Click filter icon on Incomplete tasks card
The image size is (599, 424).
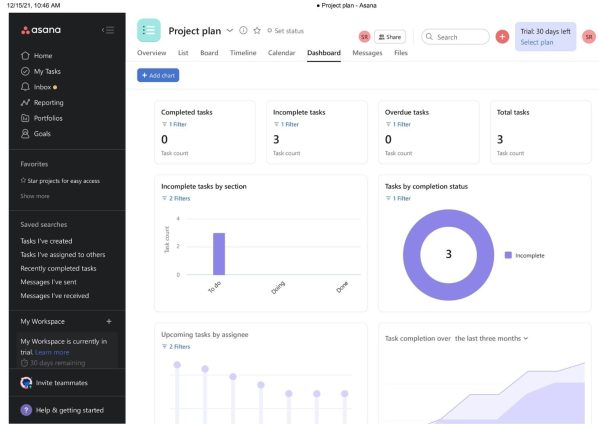tap(276, 125)
